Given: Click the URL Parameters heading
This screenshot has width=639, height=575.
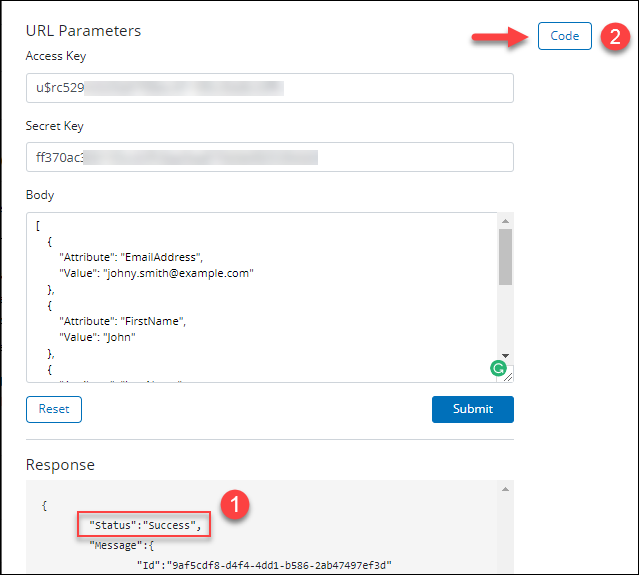Looking at the screenshot, I should pyautogui.click(x=83, y=31).
